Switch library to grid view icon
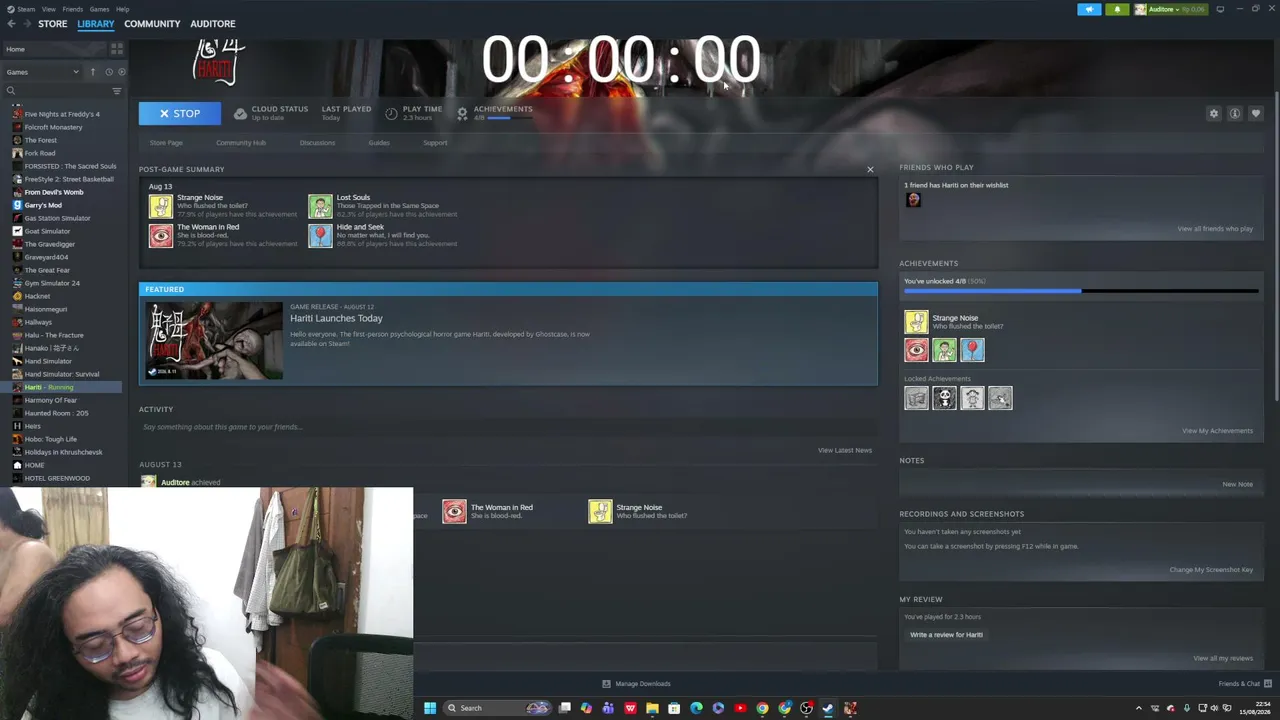This screenshot has height=720, width=1280. click(x=117, y=48)
